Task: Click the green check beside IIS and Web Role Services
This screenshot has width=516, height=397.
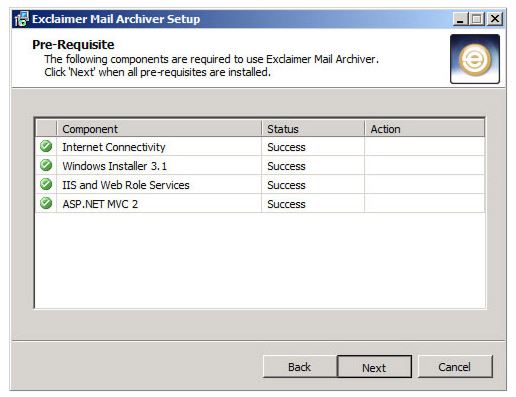Action: 46,184
